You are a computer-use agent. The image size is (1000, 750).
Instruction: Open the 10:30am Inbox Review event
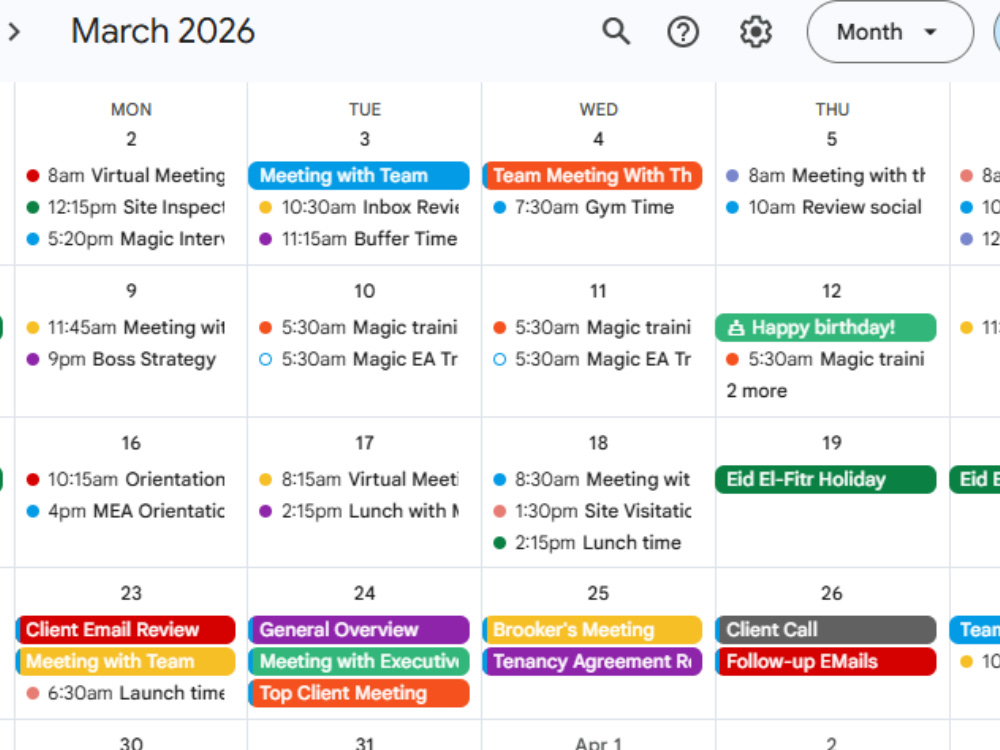359,207
